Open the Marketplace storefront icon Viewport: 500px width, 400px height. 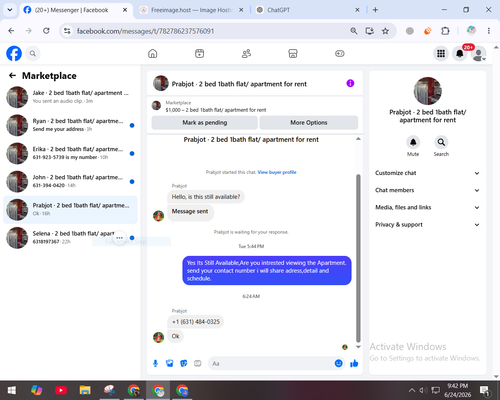tap(293, 54)
